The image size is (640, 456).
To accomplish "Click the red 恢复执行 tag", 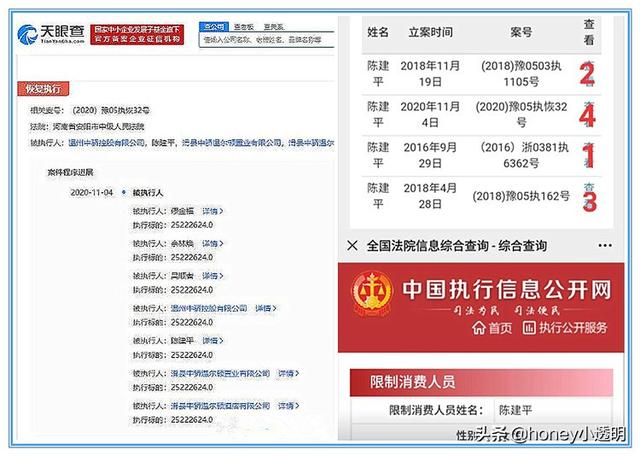I will (x=43, y=89).
